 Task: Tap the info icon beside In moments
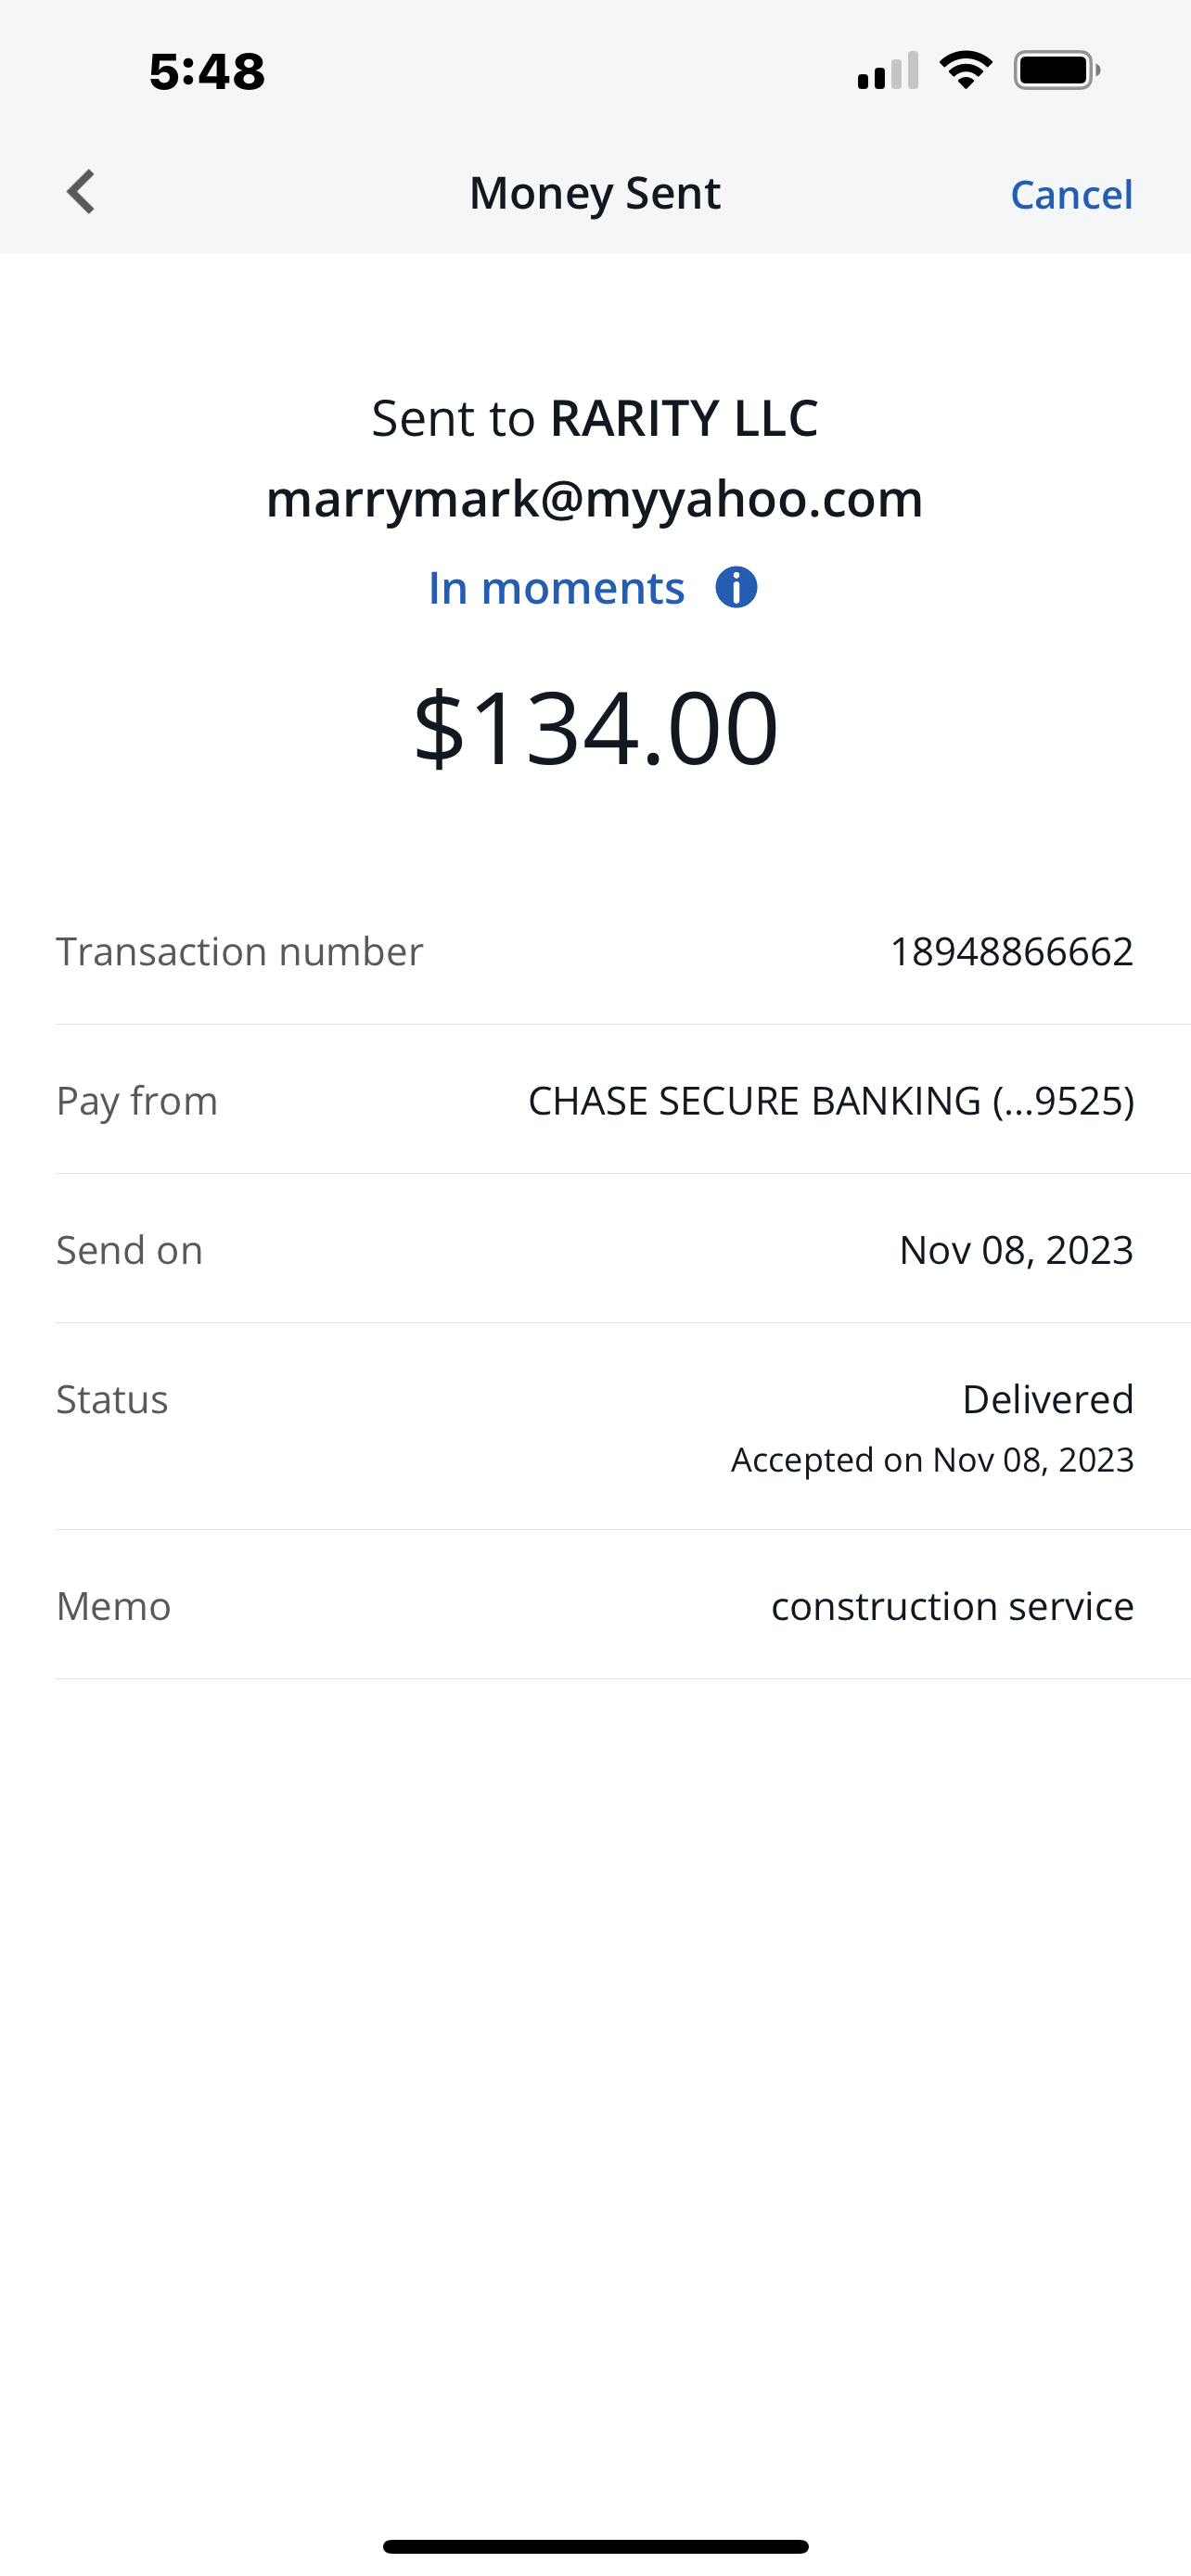coord(736,588)
